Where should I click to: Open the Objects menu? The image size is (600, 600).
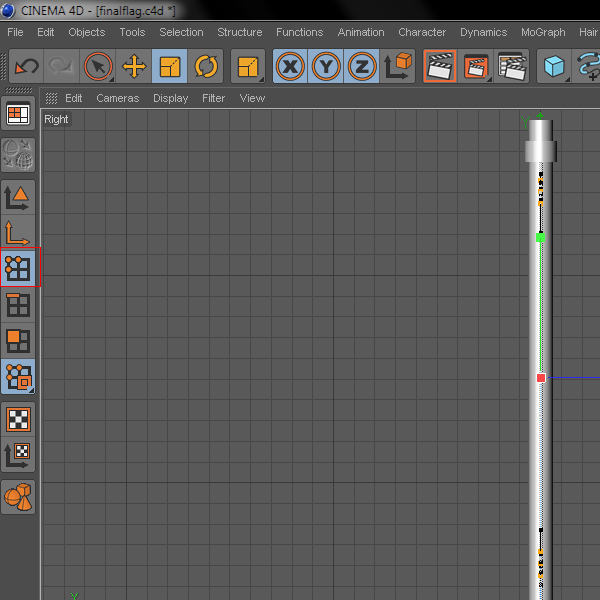click(x=87, y=32)
